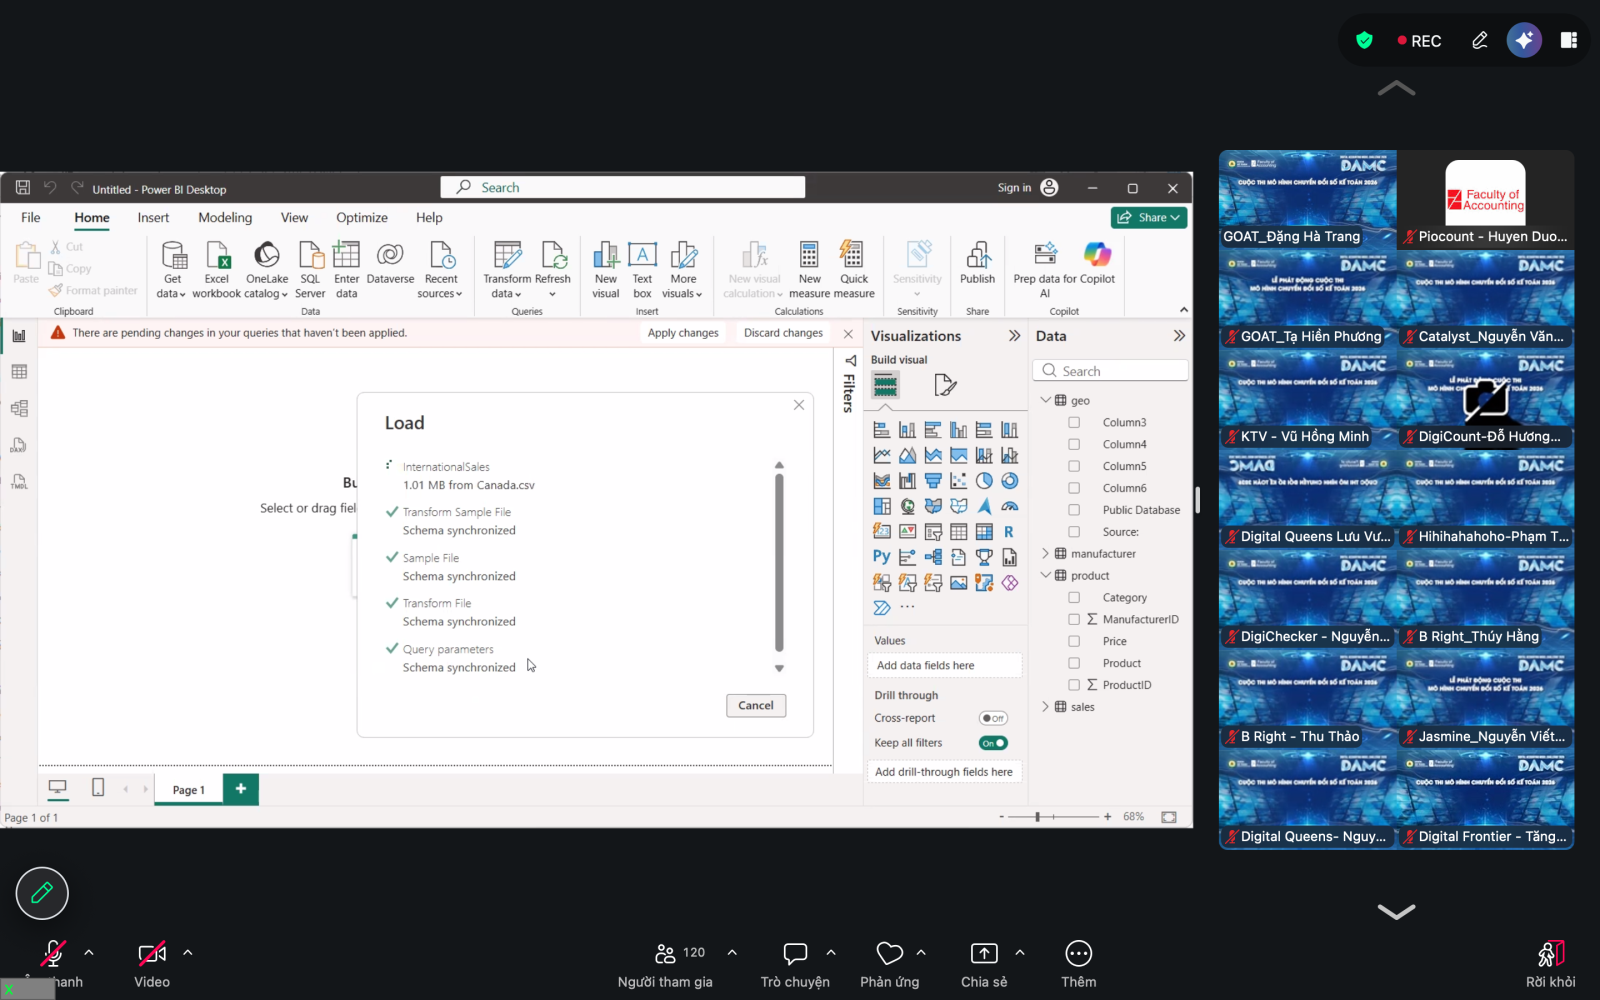1600x1000 pixels.
Task: Select the R script visual
Action: [x=1009, y=532]
